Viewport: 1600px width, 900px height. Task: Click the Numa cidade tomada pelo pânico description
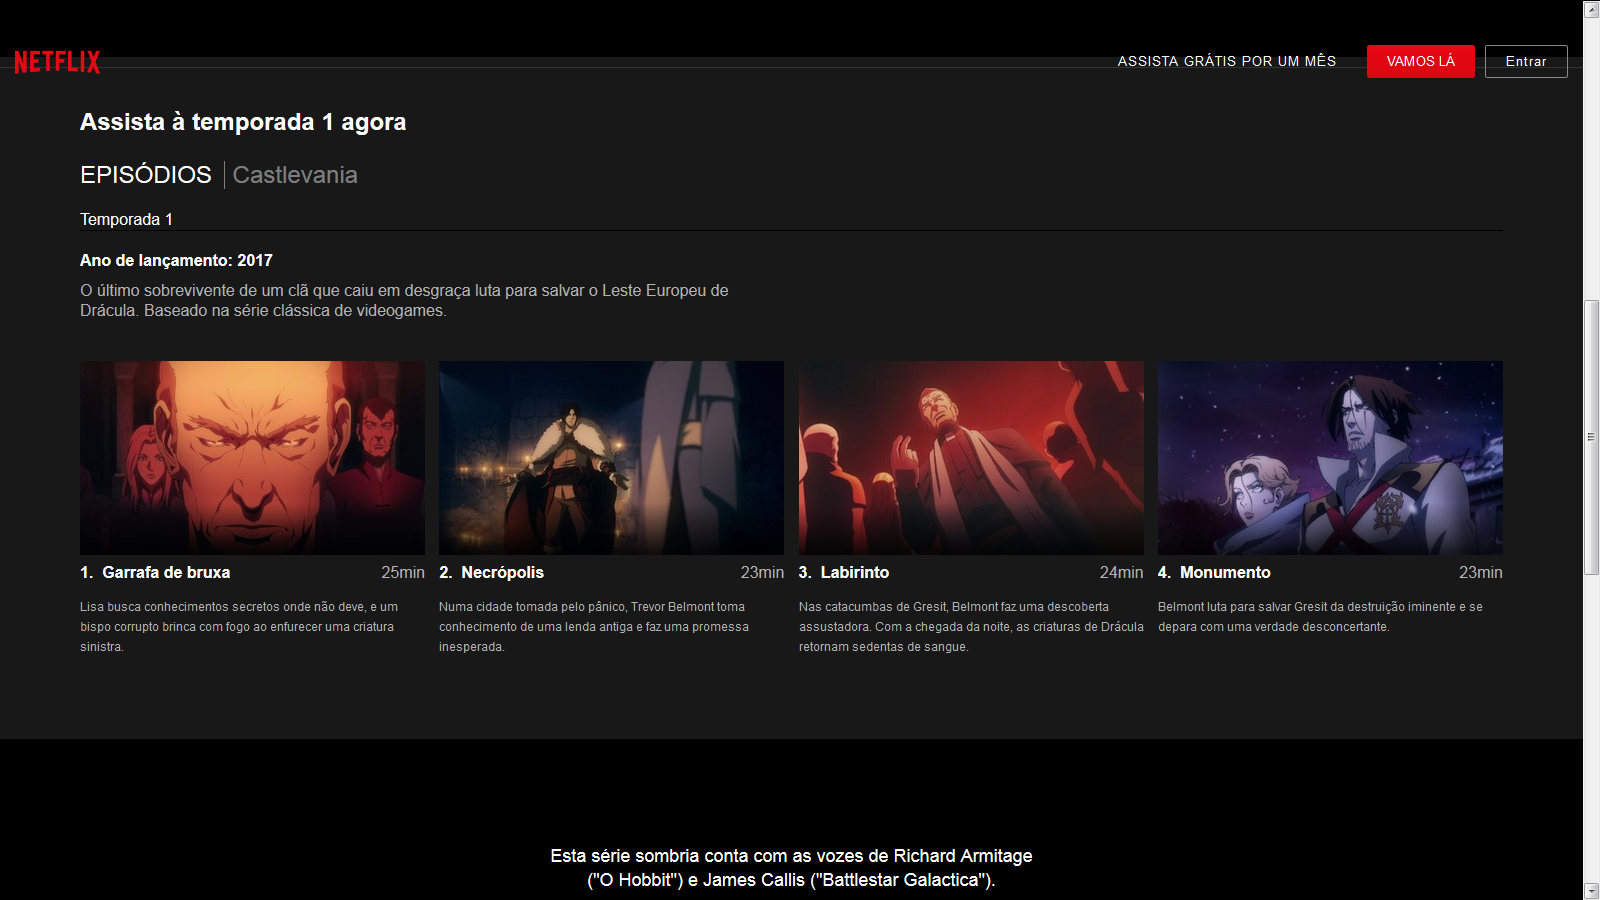click(x=594, y=627)
